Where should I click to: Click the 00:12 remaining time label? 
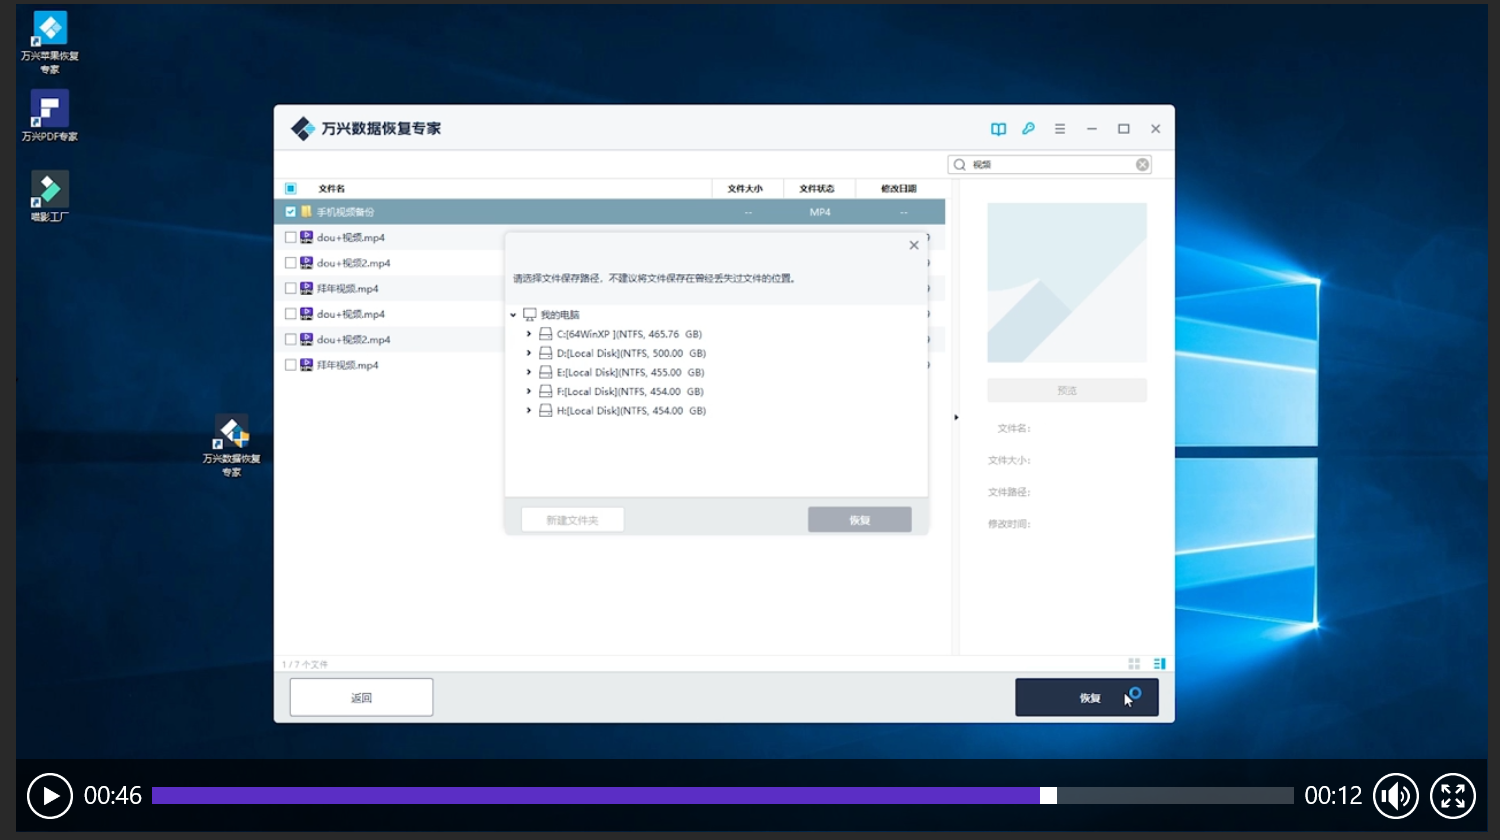[x=1333, y=796]
